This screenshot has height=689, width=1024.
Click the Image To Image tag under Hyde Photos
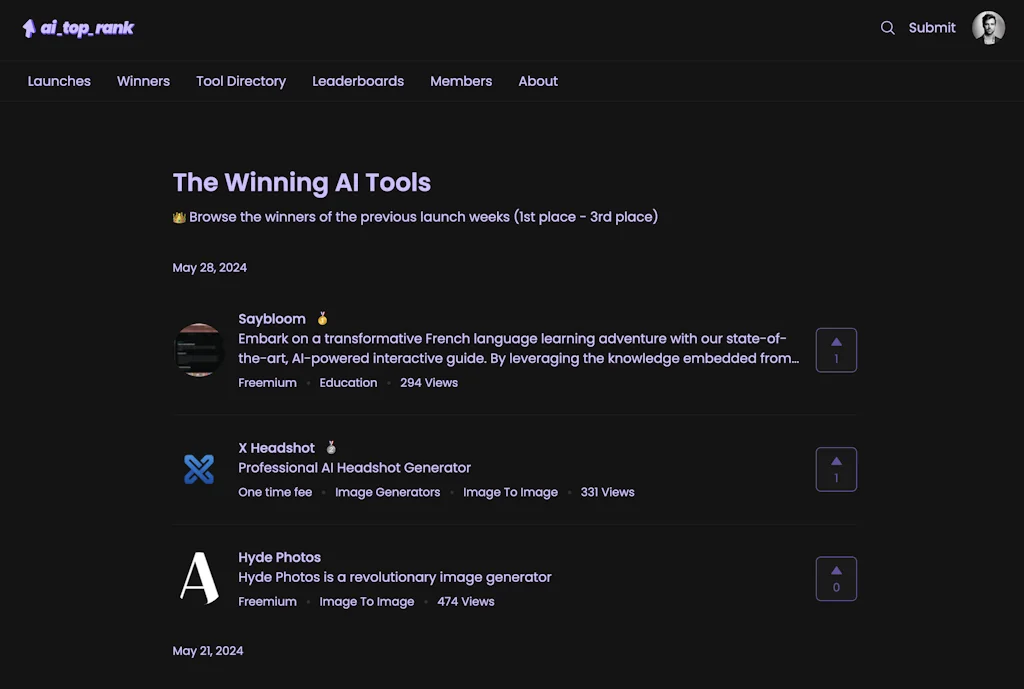tap(367, 601)
